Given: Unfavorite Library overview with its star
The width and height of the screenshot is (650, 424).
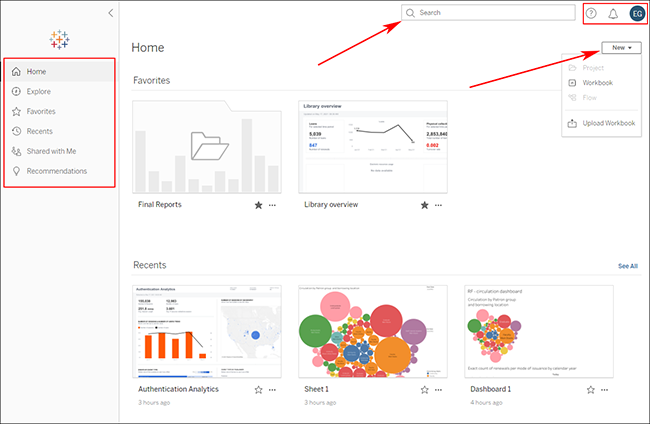Looking at the screenshot, I should [x=424, y=205].
